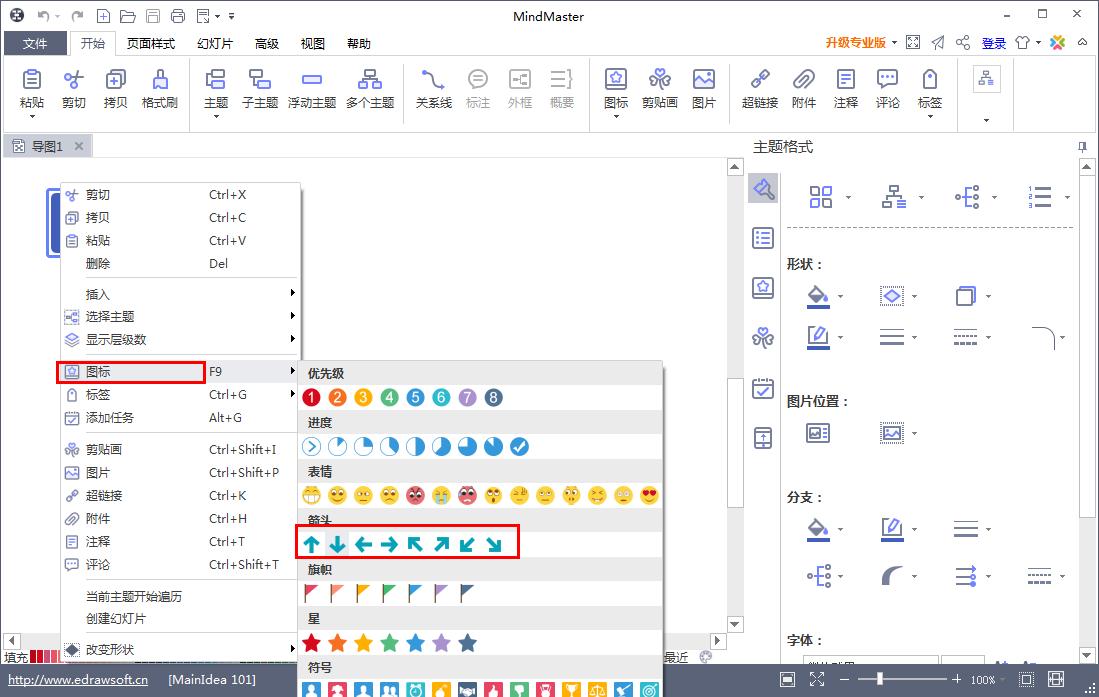The width and height of the screenshot is (1099, 697).
Task: Close the 导图1 document tab
Action: 79,146
